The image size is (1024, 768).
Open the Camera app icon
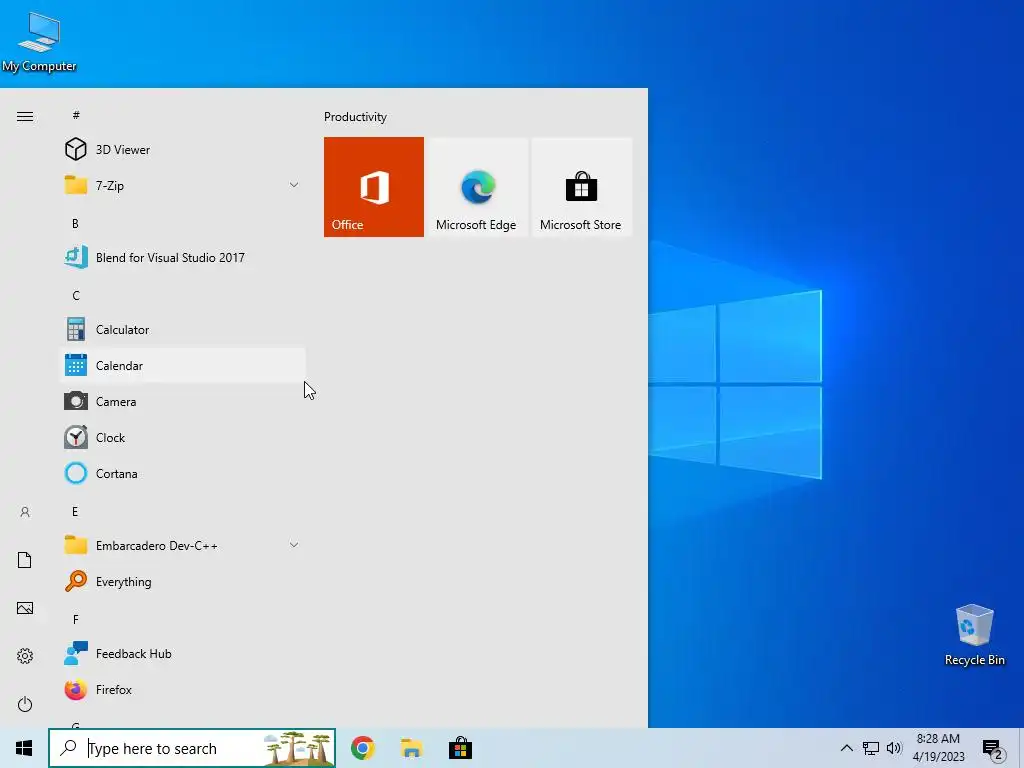point(76,401)
